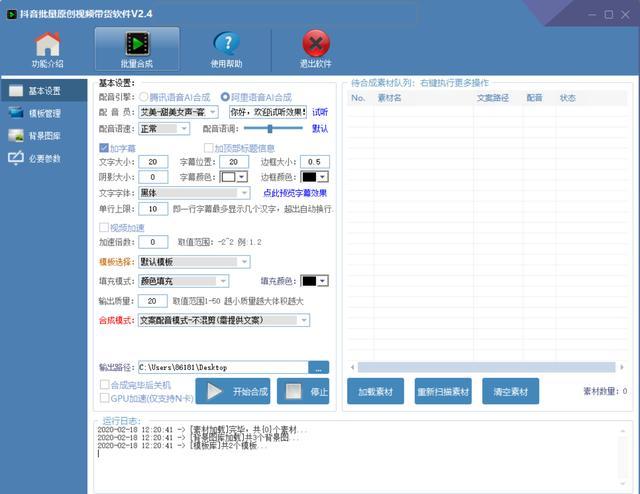640x494 pixels.
Task: Open 使用帮助 question mark icon
Action: 226,43
